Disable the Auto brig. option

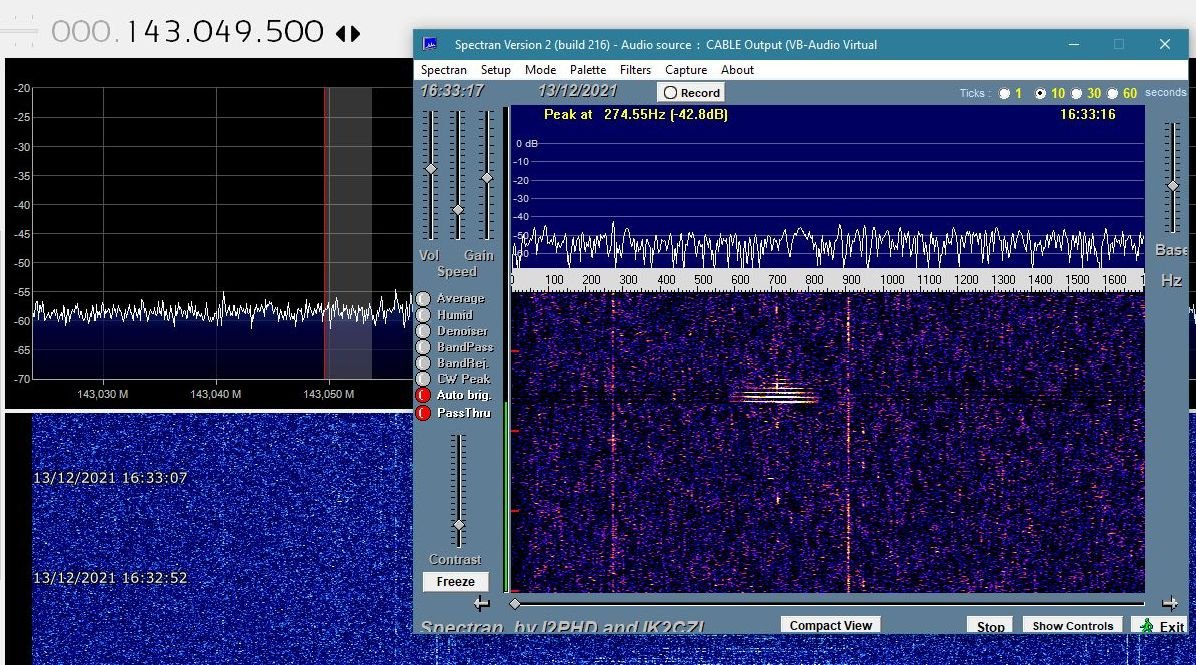point(423,396)
